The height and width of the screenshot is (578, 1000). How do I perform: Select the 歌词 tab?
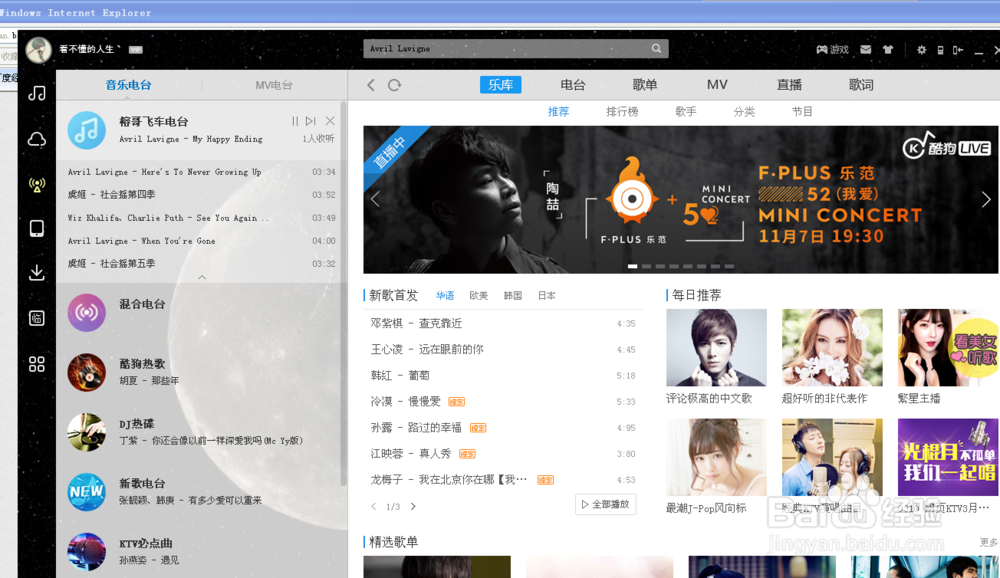861,85
